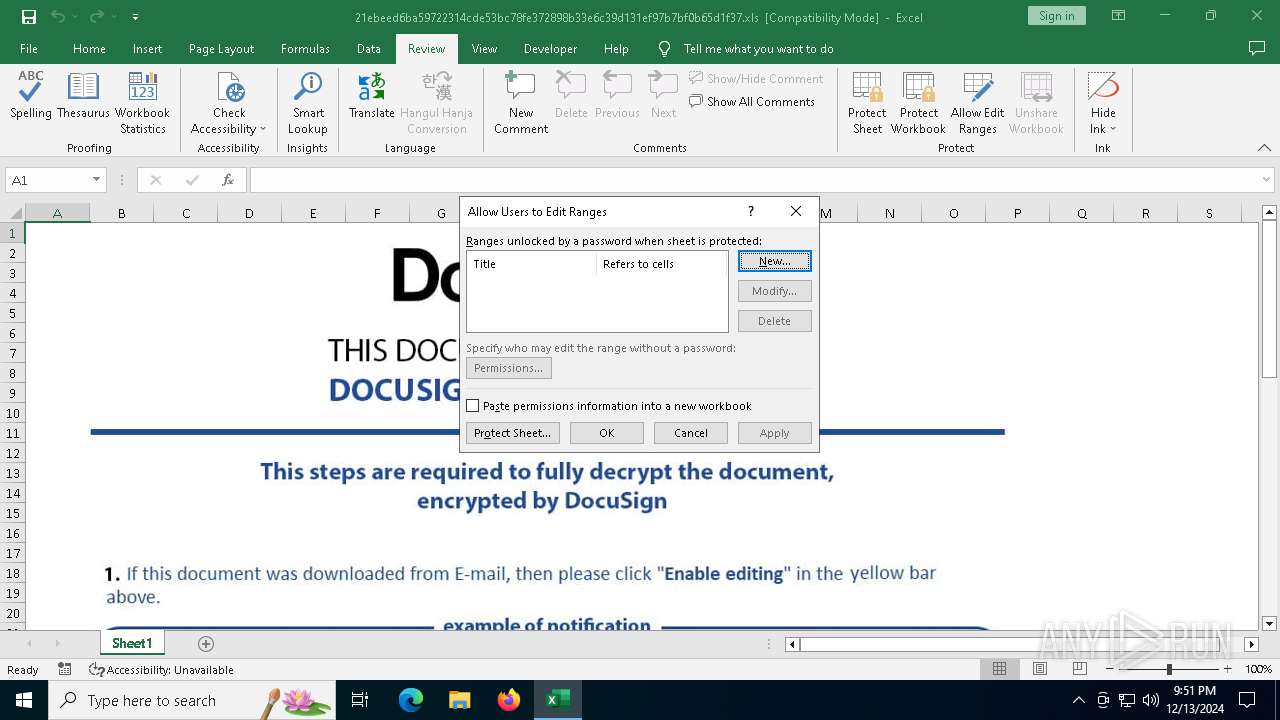1280x720 pixels.
Task: Click the 100% zoom level text
Action: point(1258,669)
